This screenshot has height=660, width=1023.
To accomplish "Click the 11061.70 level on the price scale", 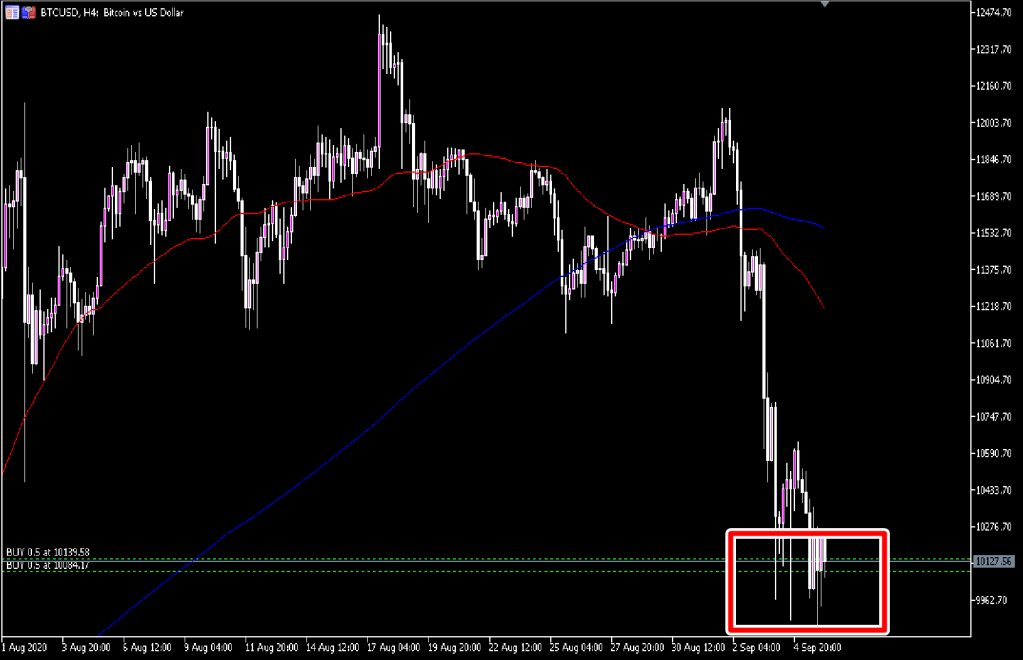I will [x=996, y=343].
